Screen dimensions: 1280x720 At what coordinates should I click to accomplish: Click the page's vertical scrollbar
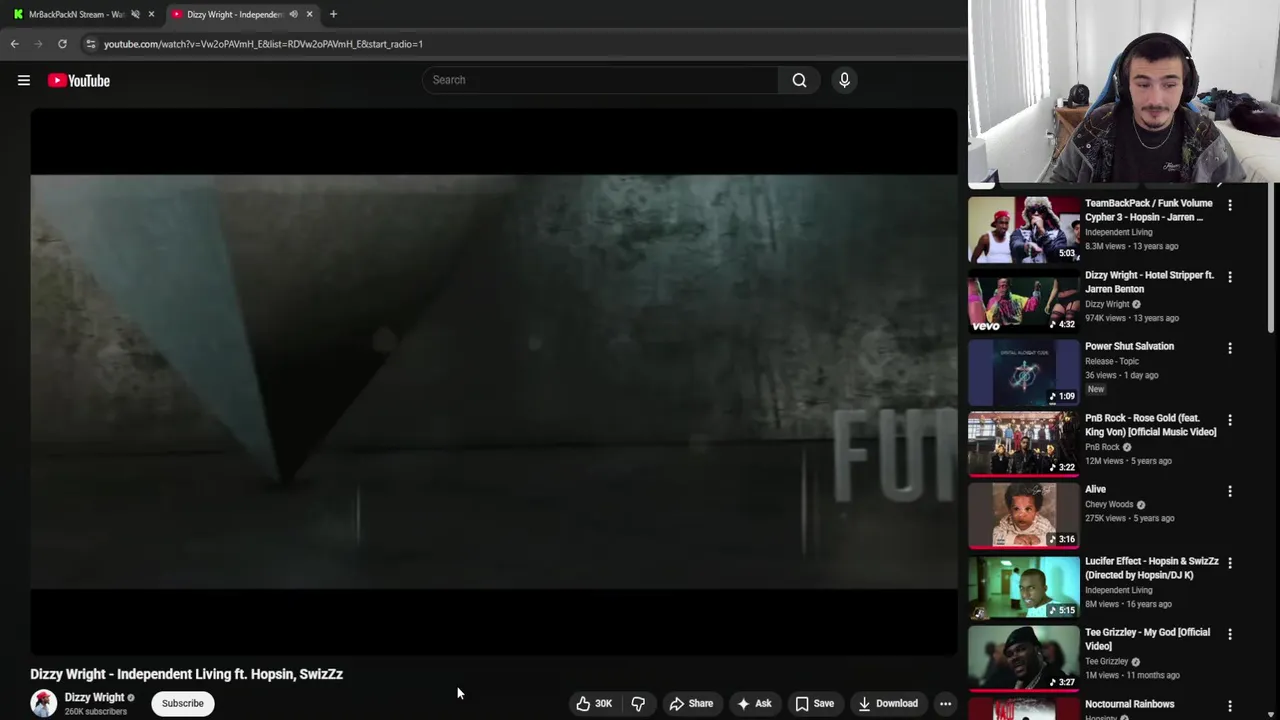[1272, 258]
